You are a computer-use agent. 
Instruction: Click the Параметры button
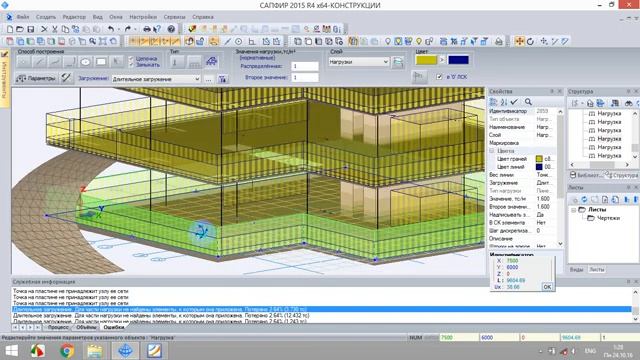[x=36, y=78]
